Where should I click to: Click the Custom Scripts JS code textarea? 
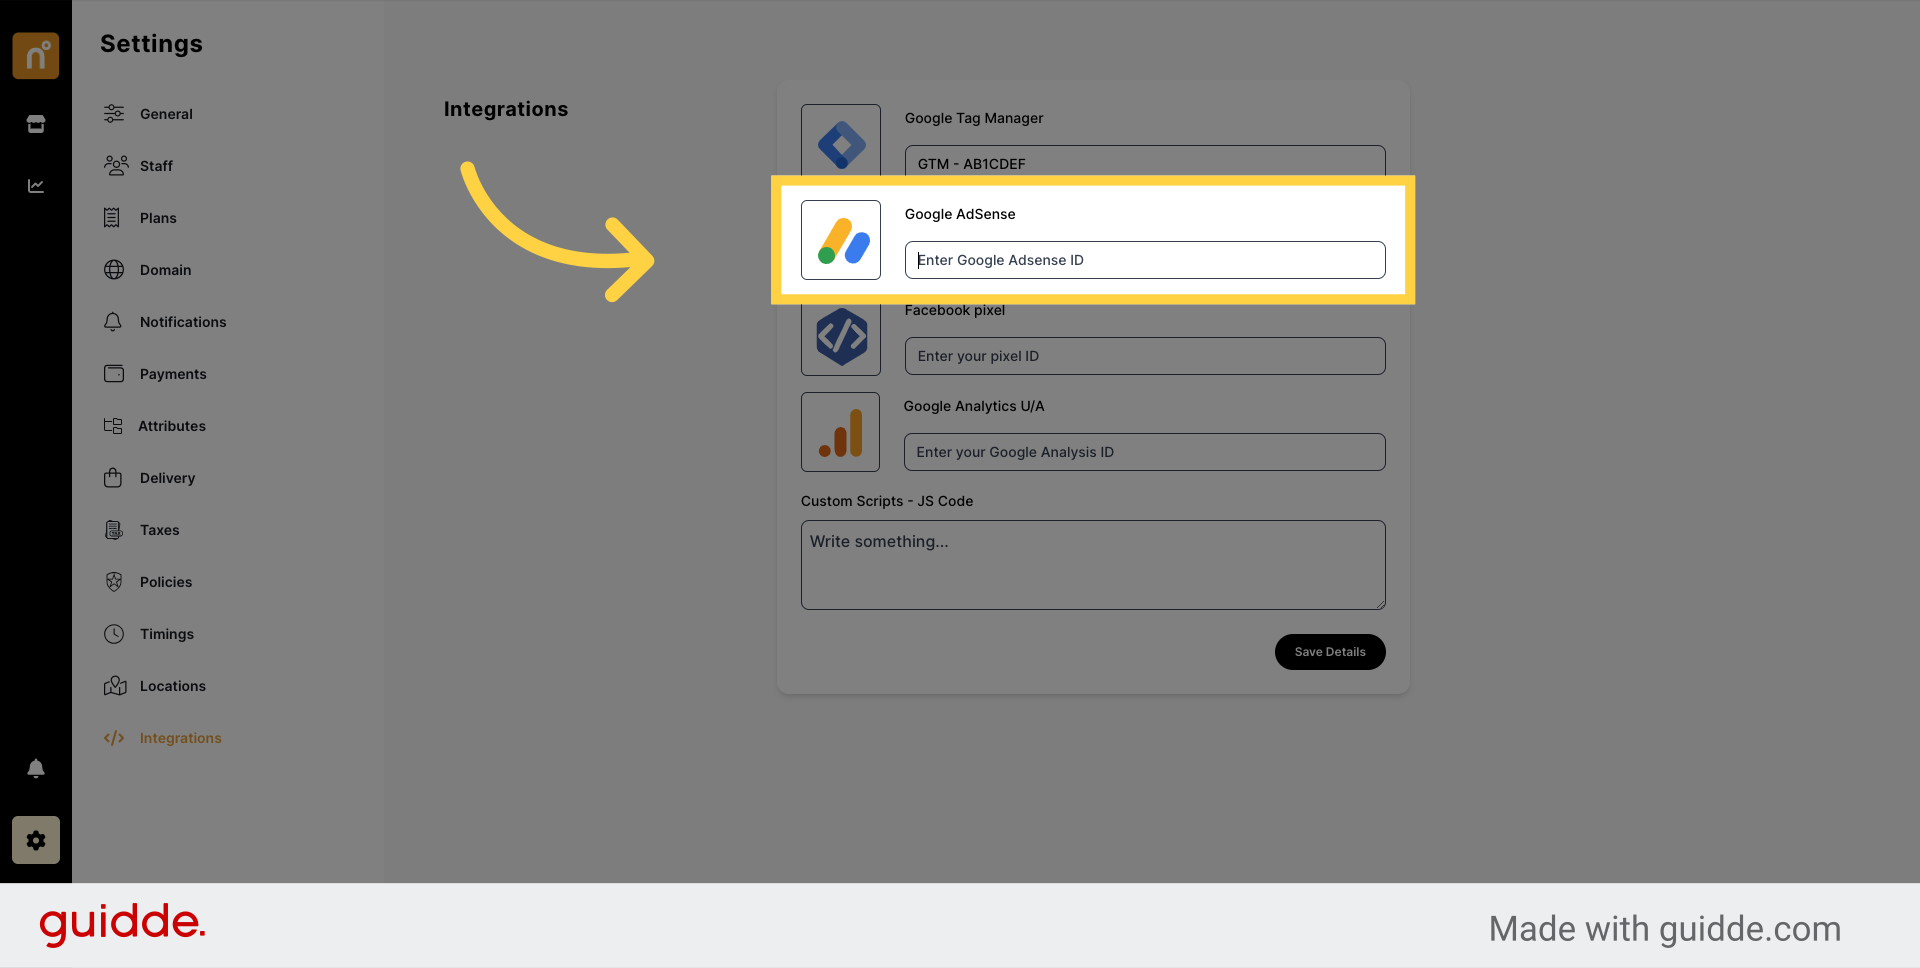(1093, 565)
